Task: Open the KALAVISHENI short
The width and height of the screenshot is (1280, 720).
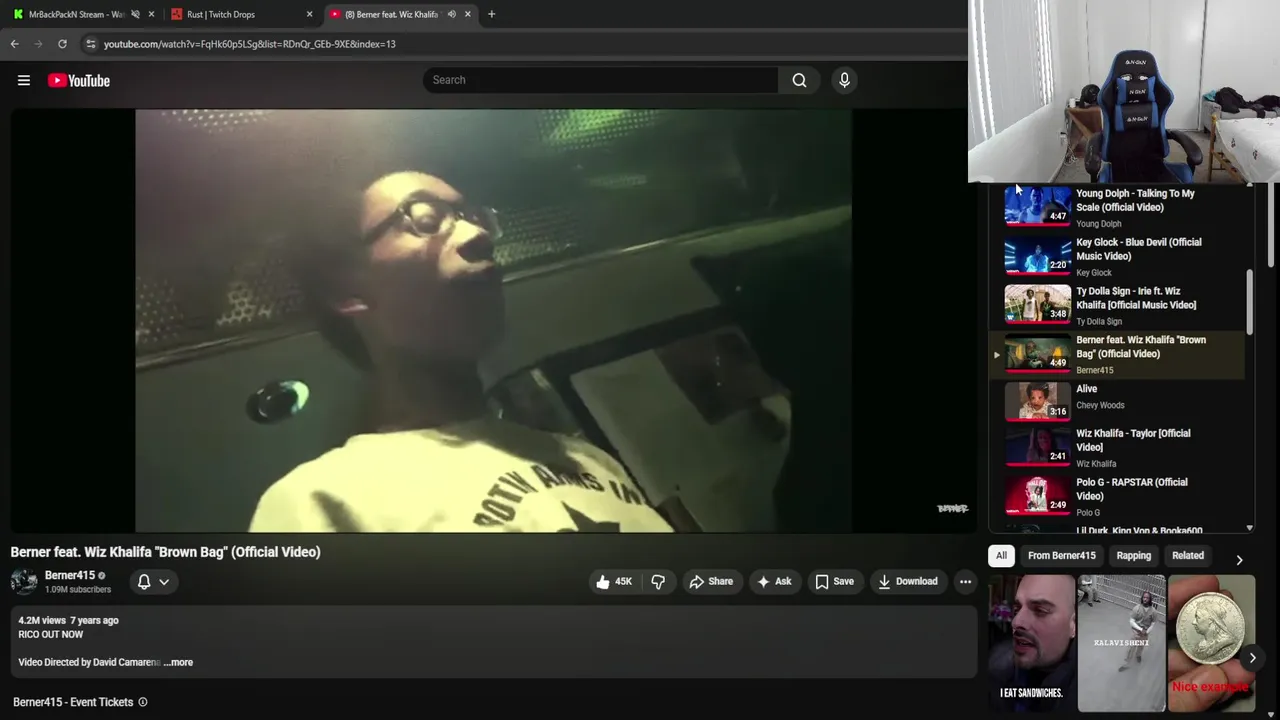Action: (1121, 642)
